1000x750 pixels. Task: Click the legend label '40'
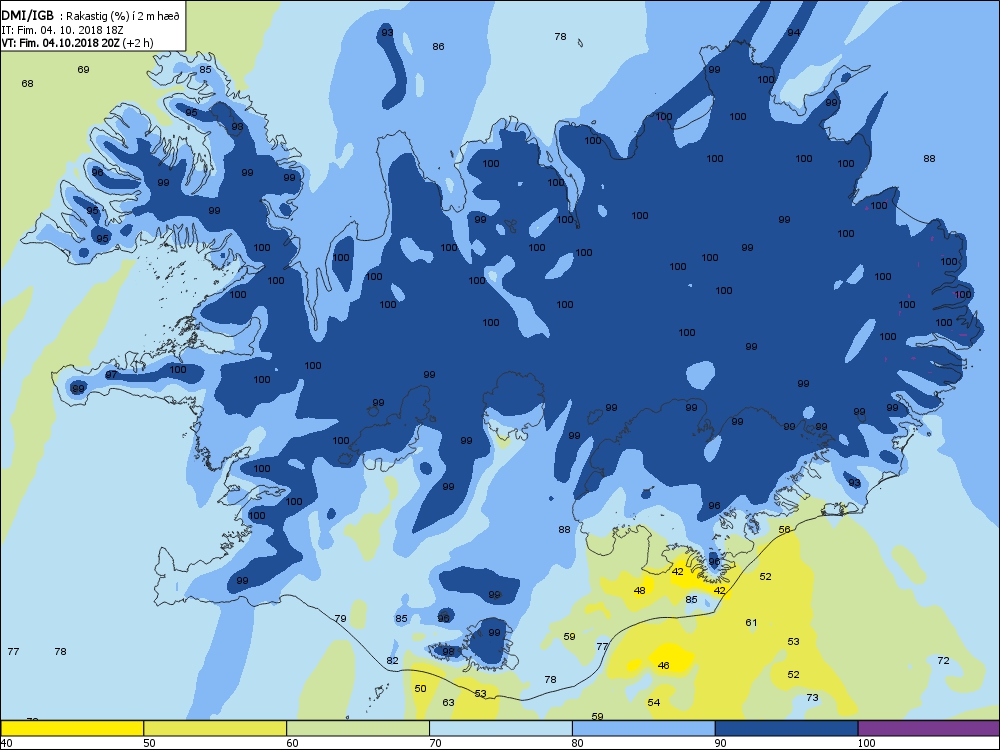[x=6, y=742]
